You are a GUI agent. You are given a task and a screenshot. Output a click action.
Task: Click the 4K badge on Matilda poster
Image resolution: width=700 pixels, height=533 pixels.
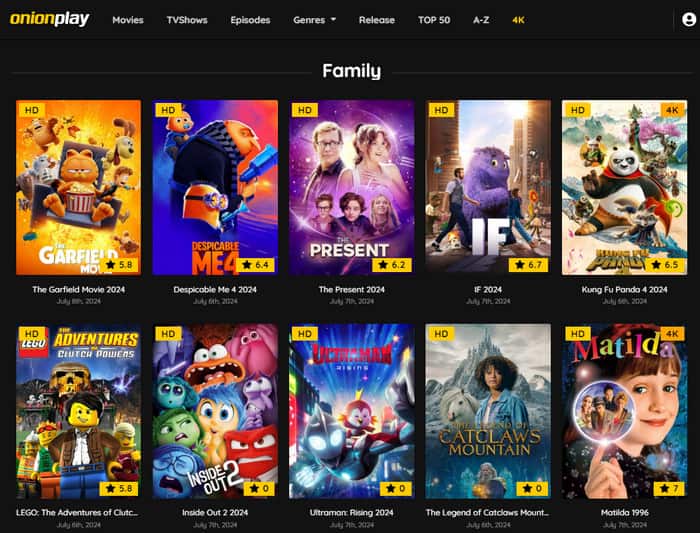click(x=672, y=333)
